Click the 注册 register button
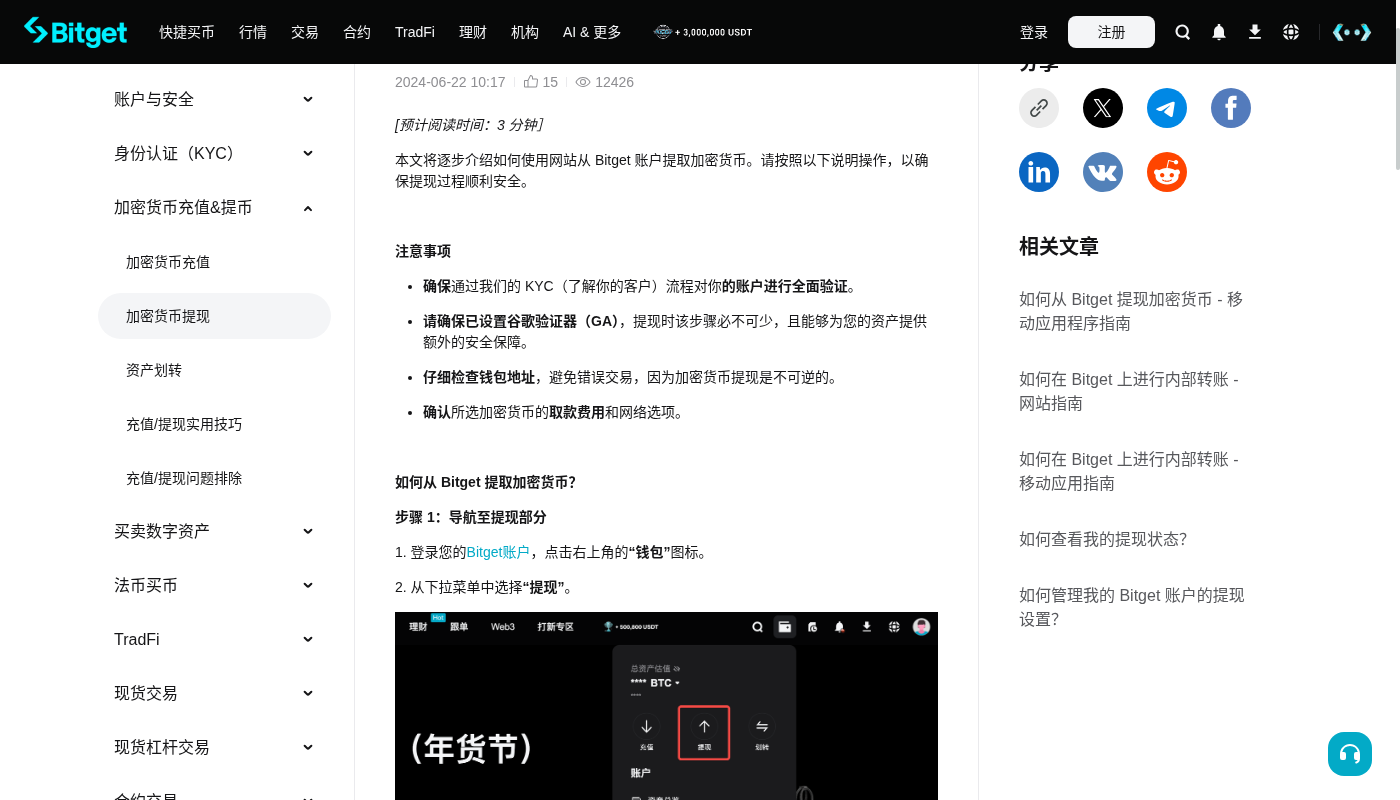 tap(1111, 32)
